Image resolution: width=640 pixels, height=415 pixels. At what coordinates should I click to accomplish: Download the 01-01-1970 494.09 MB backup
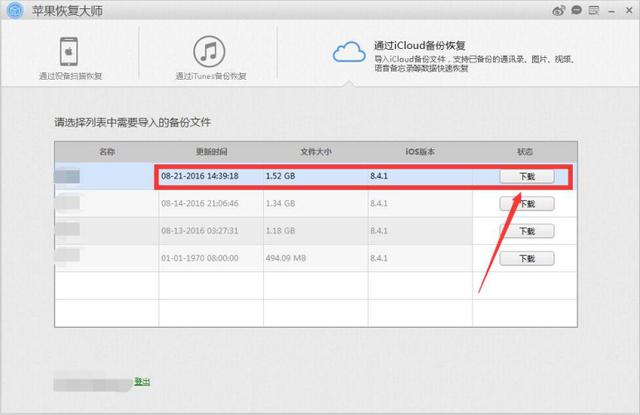coord(526,258)
